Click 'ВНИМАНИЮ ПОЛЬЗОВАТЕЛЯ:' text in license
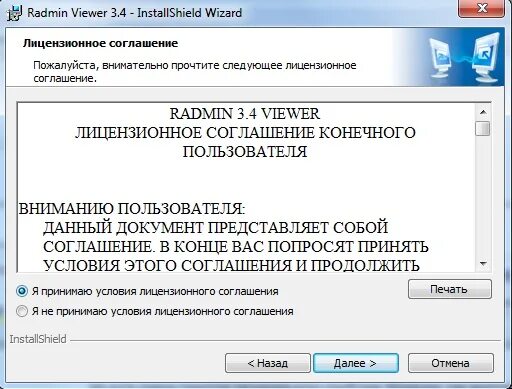The image size is (512, 389). tap(132, 209)
